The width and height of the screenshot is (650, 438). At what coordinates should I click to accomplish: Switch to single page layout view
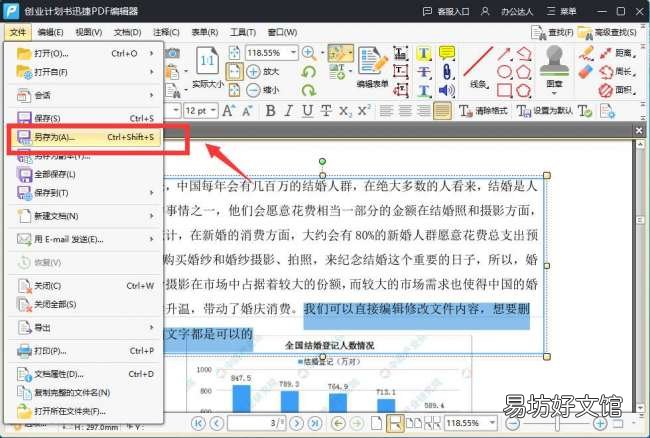(x=376, y=423)
